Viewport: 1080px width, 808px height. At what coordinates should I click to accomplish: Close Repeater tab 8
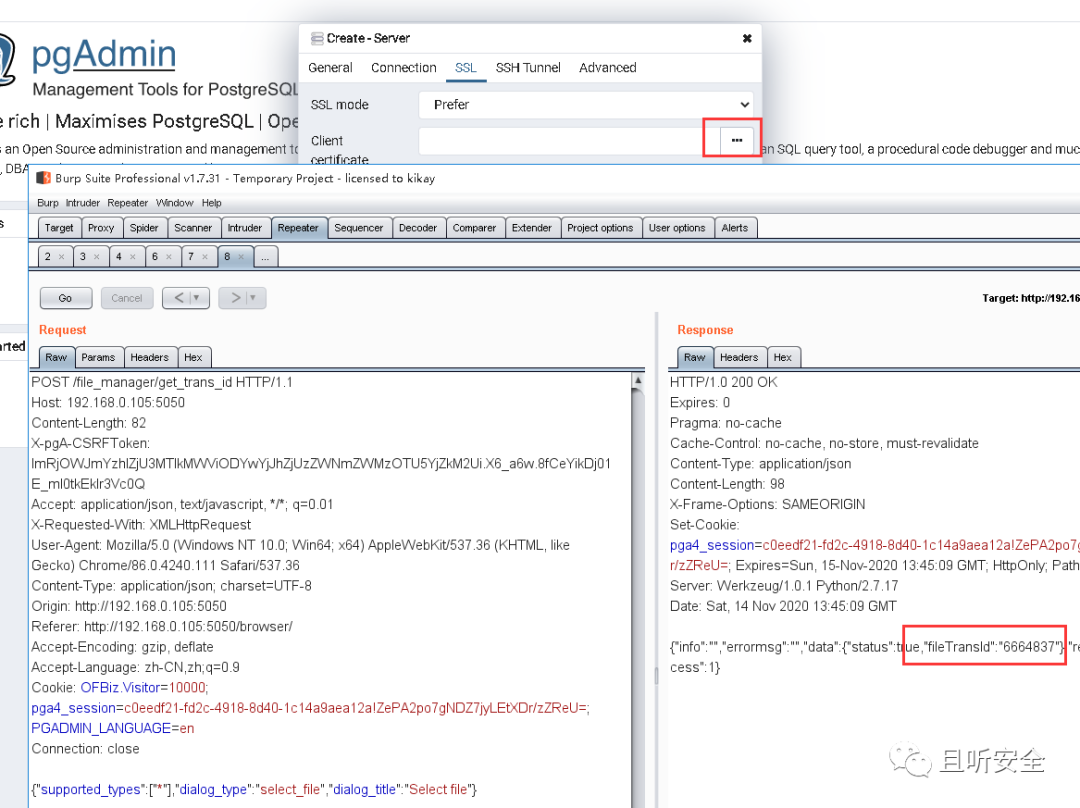(241, 257)
